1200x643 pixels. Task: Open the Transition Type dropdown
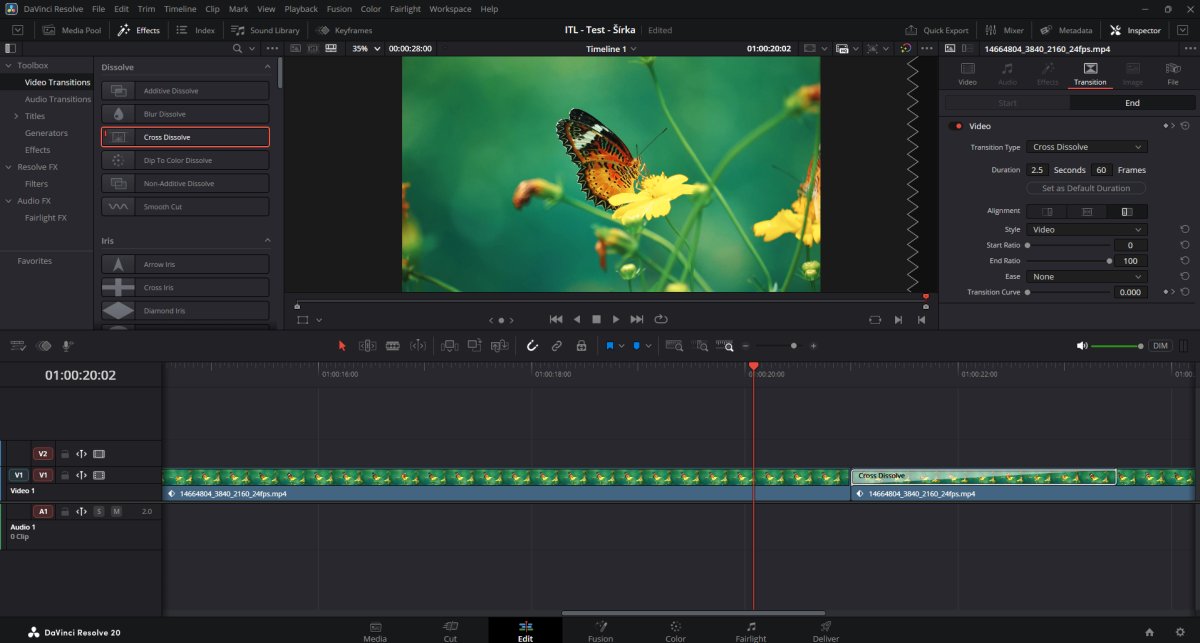pyautogui.click(x=1087, y=147)
